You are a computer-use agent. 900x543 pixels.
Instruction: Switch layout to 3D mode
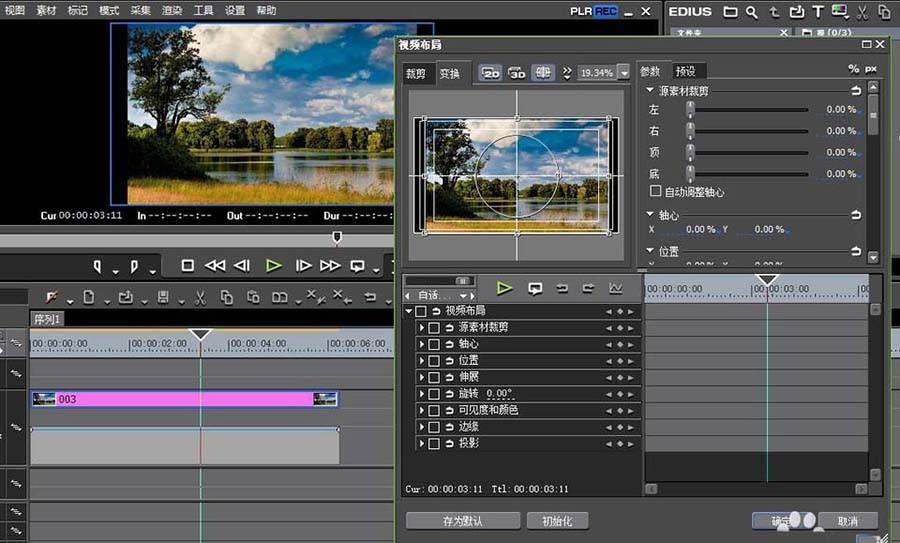(516, 73)
